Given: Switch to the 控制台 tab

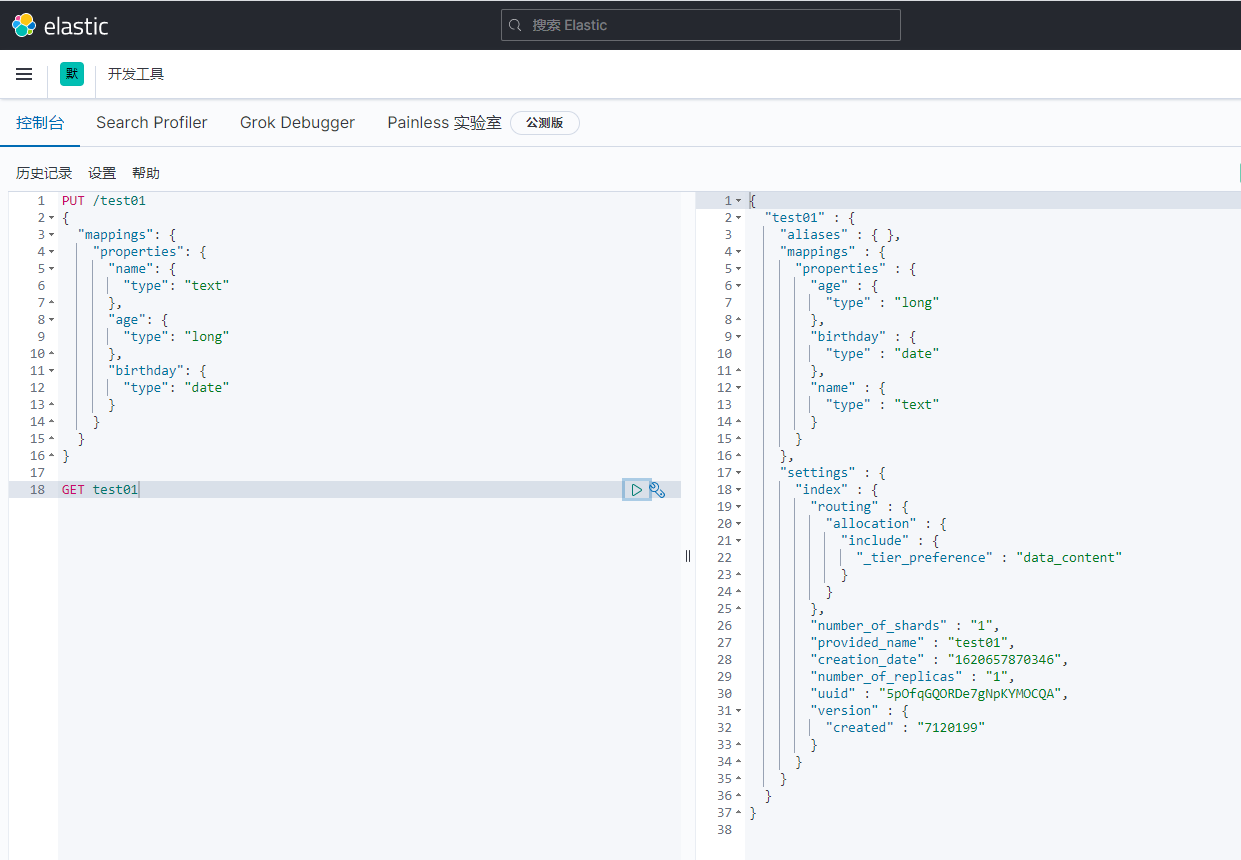Looking at the screenshot, I should click(x=40, y=123).
